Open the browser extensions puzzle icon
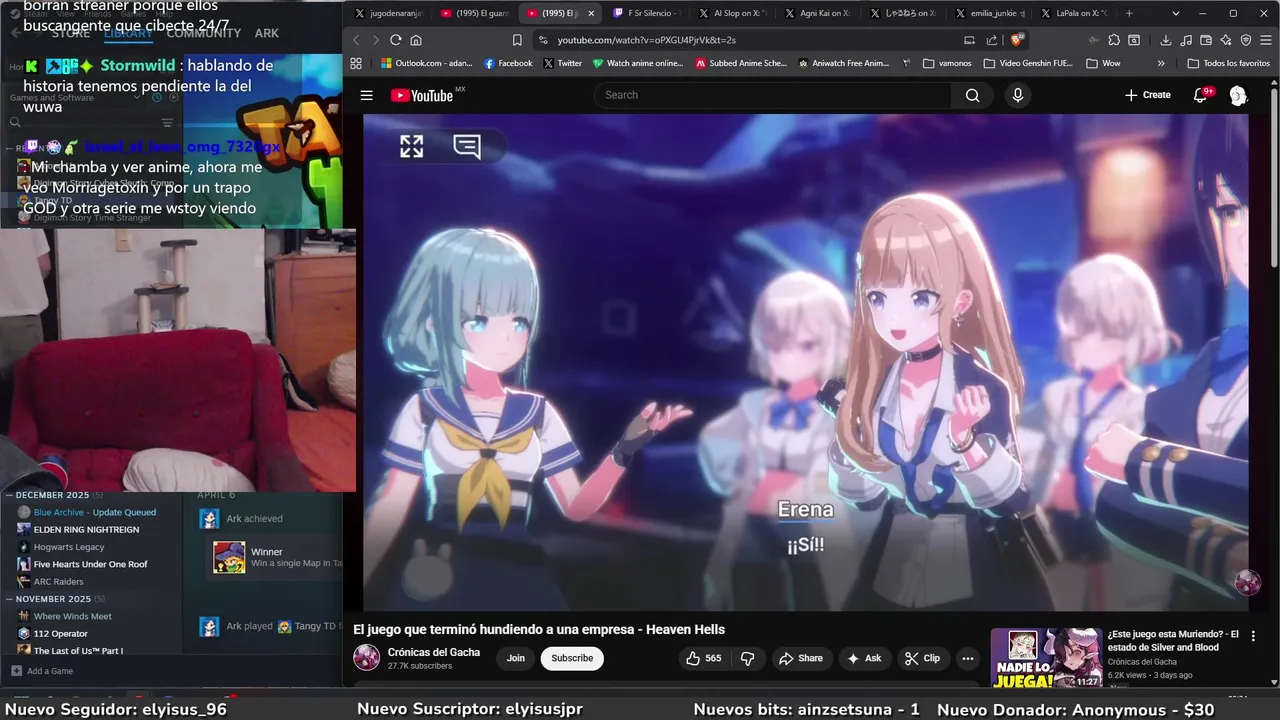This screenshot has width=1280, height=720. [x=1114, y=40]
